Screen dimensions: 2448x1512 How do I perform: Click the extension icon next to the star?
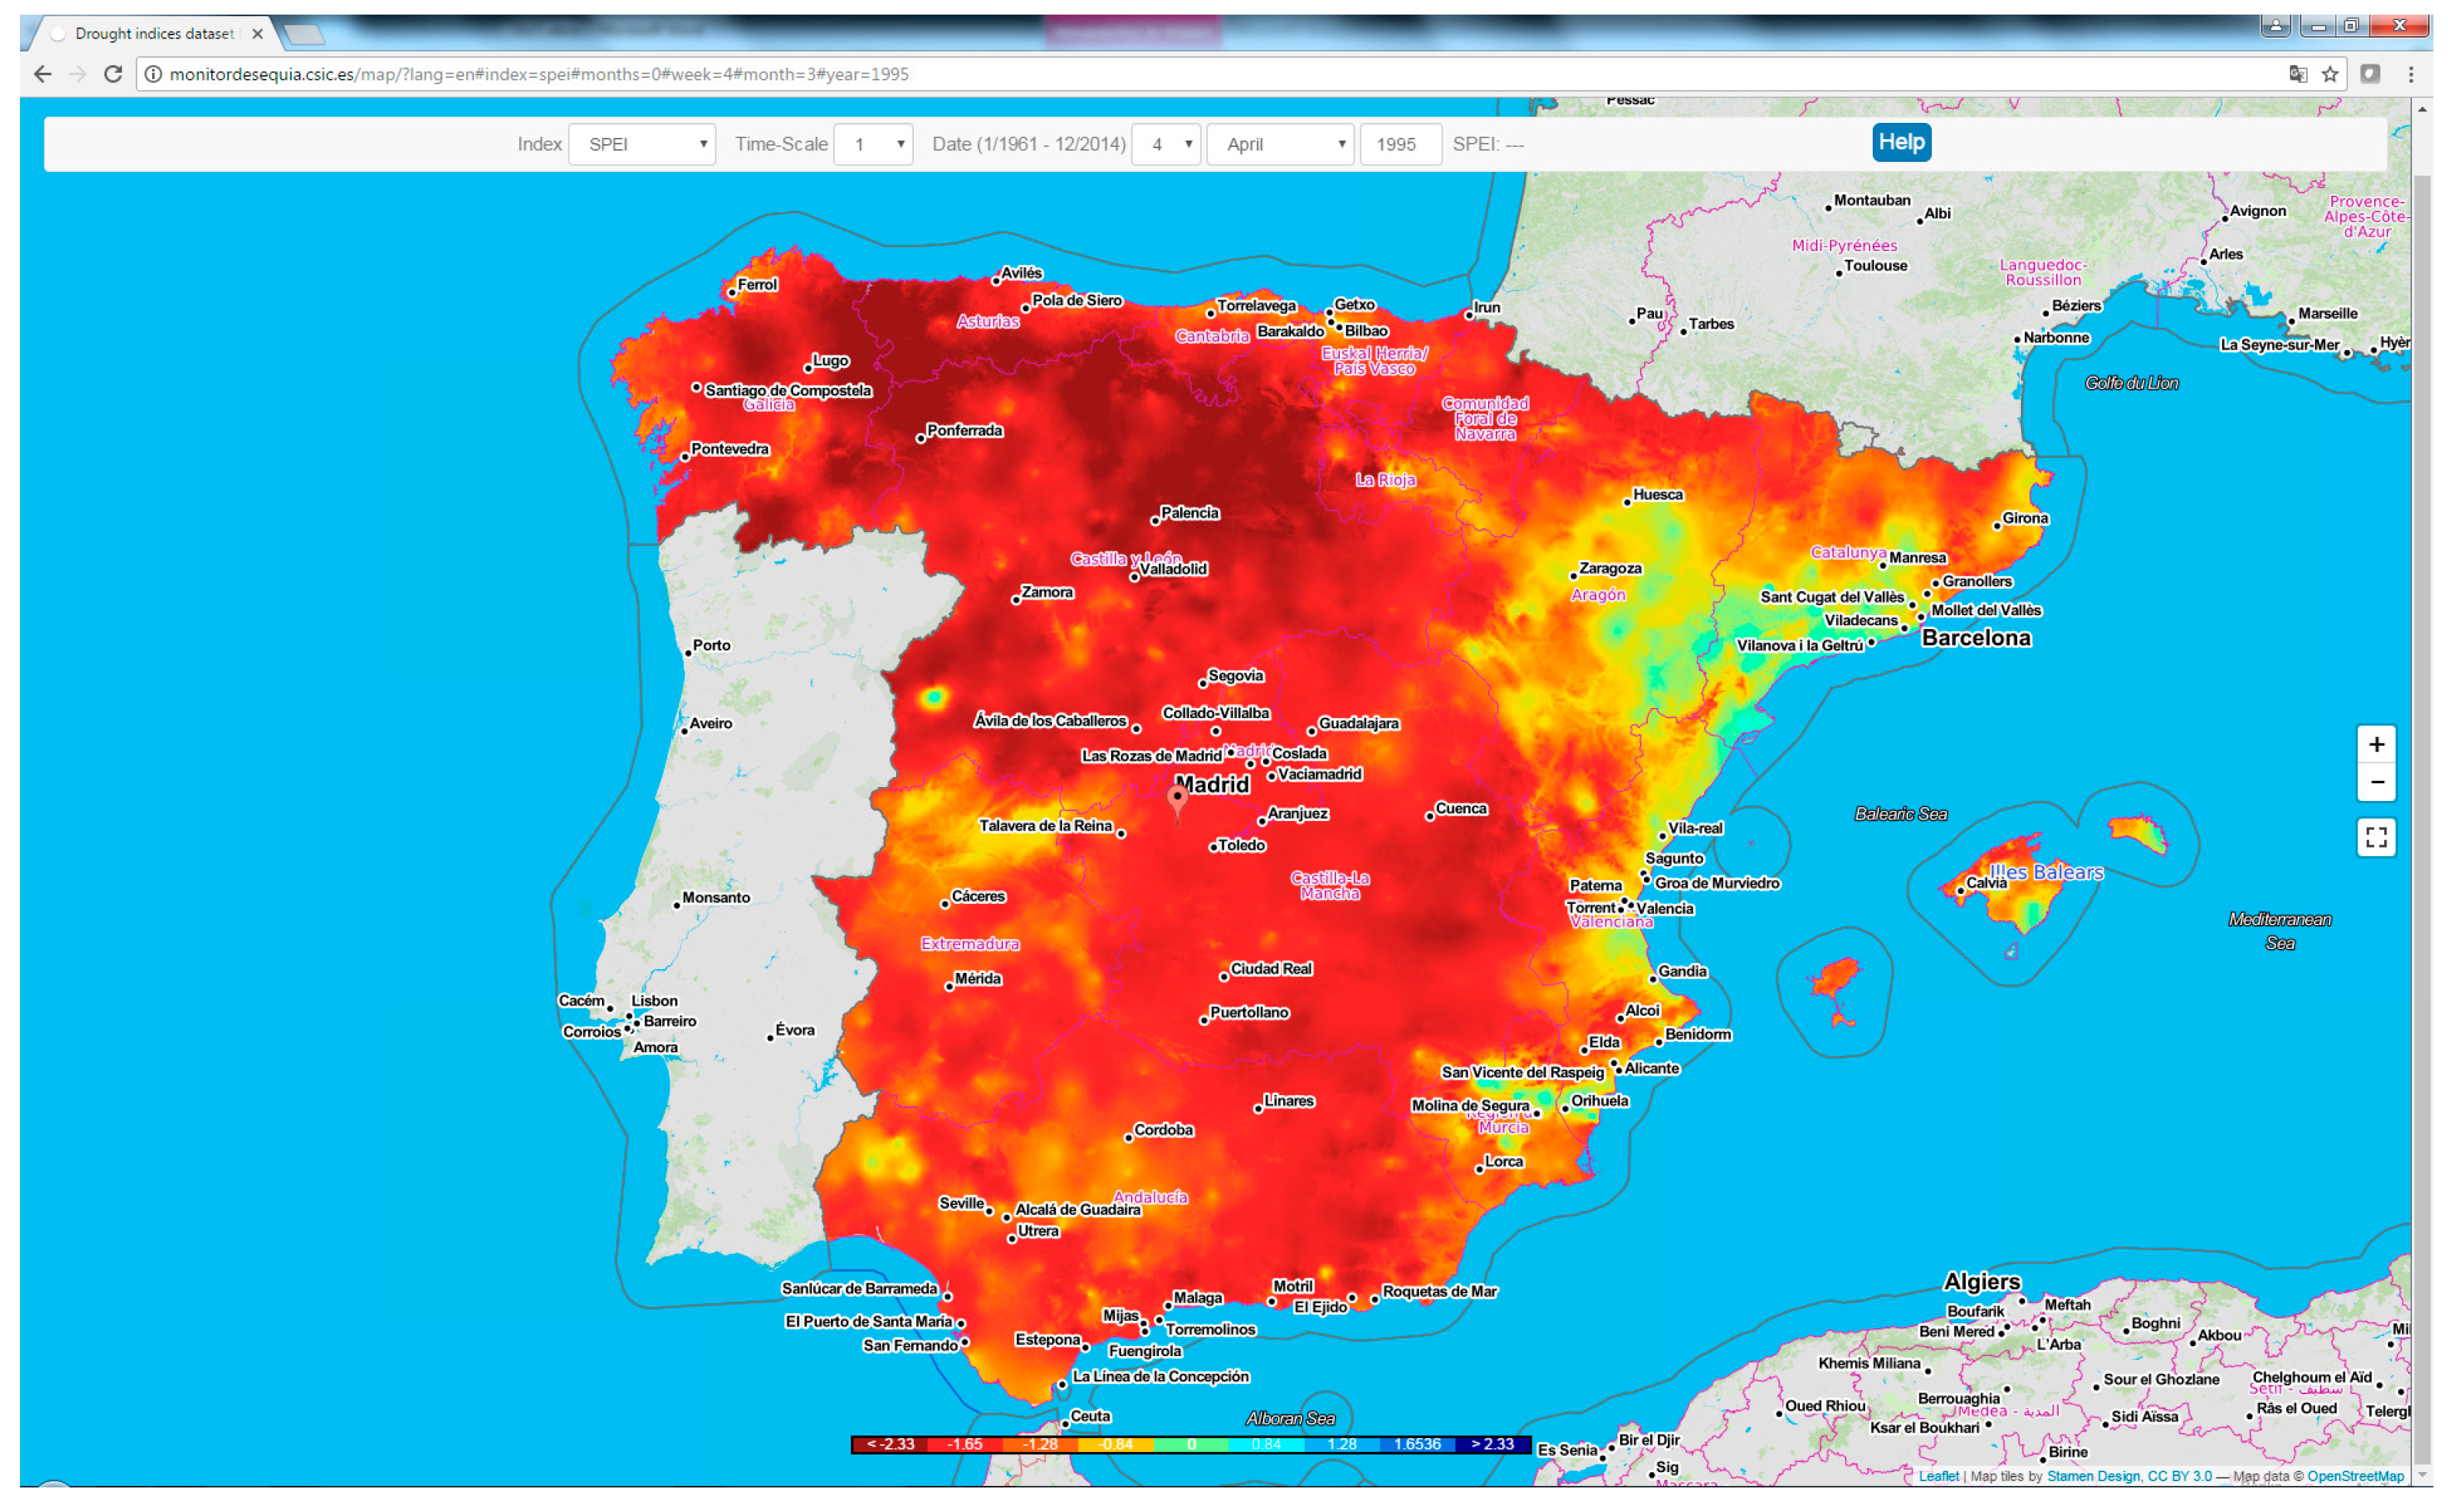(x=2372, y=73)
